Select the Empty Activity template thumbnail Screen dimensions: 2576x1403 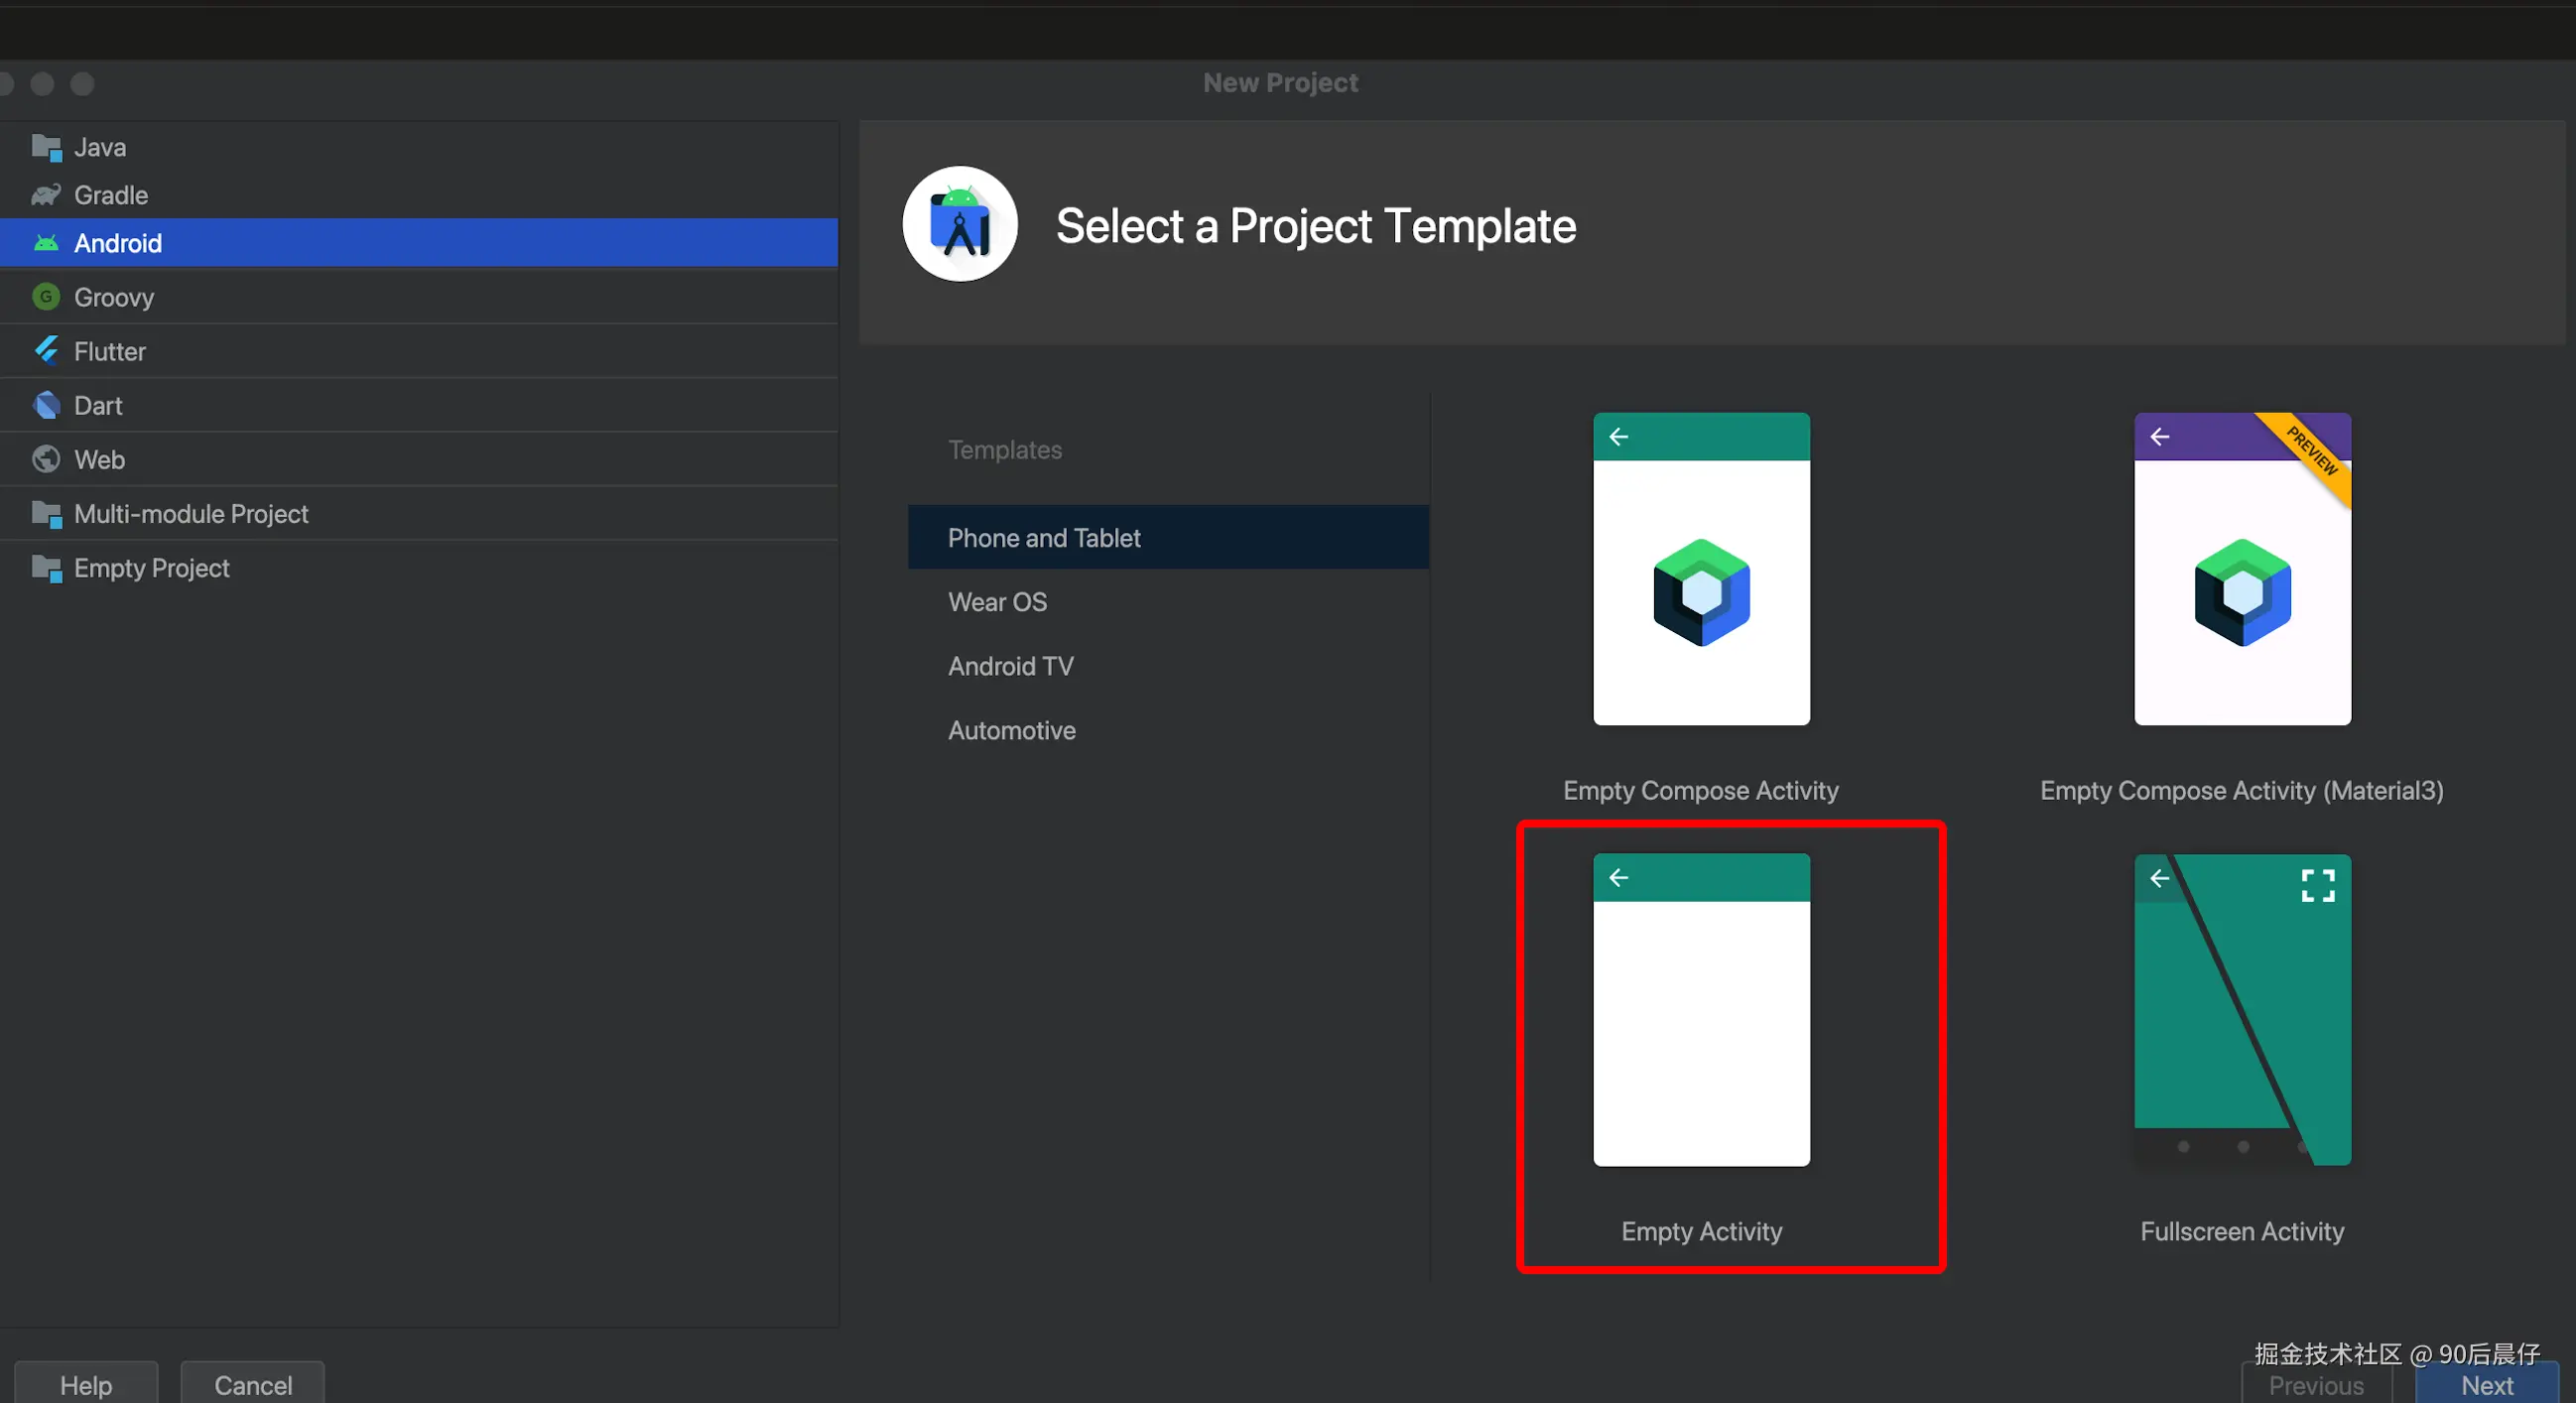click(x=1700, y=1009)
